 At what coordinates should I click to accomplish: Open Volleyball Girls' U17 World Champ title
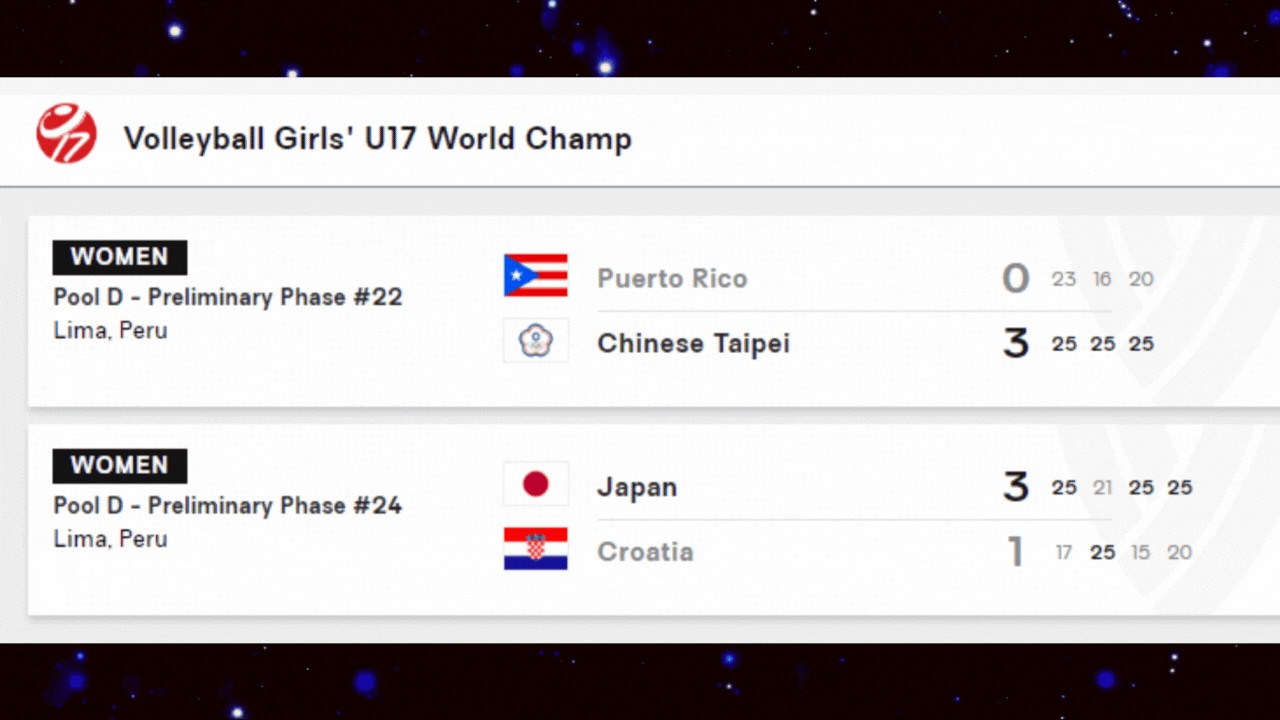click(377, 138)
